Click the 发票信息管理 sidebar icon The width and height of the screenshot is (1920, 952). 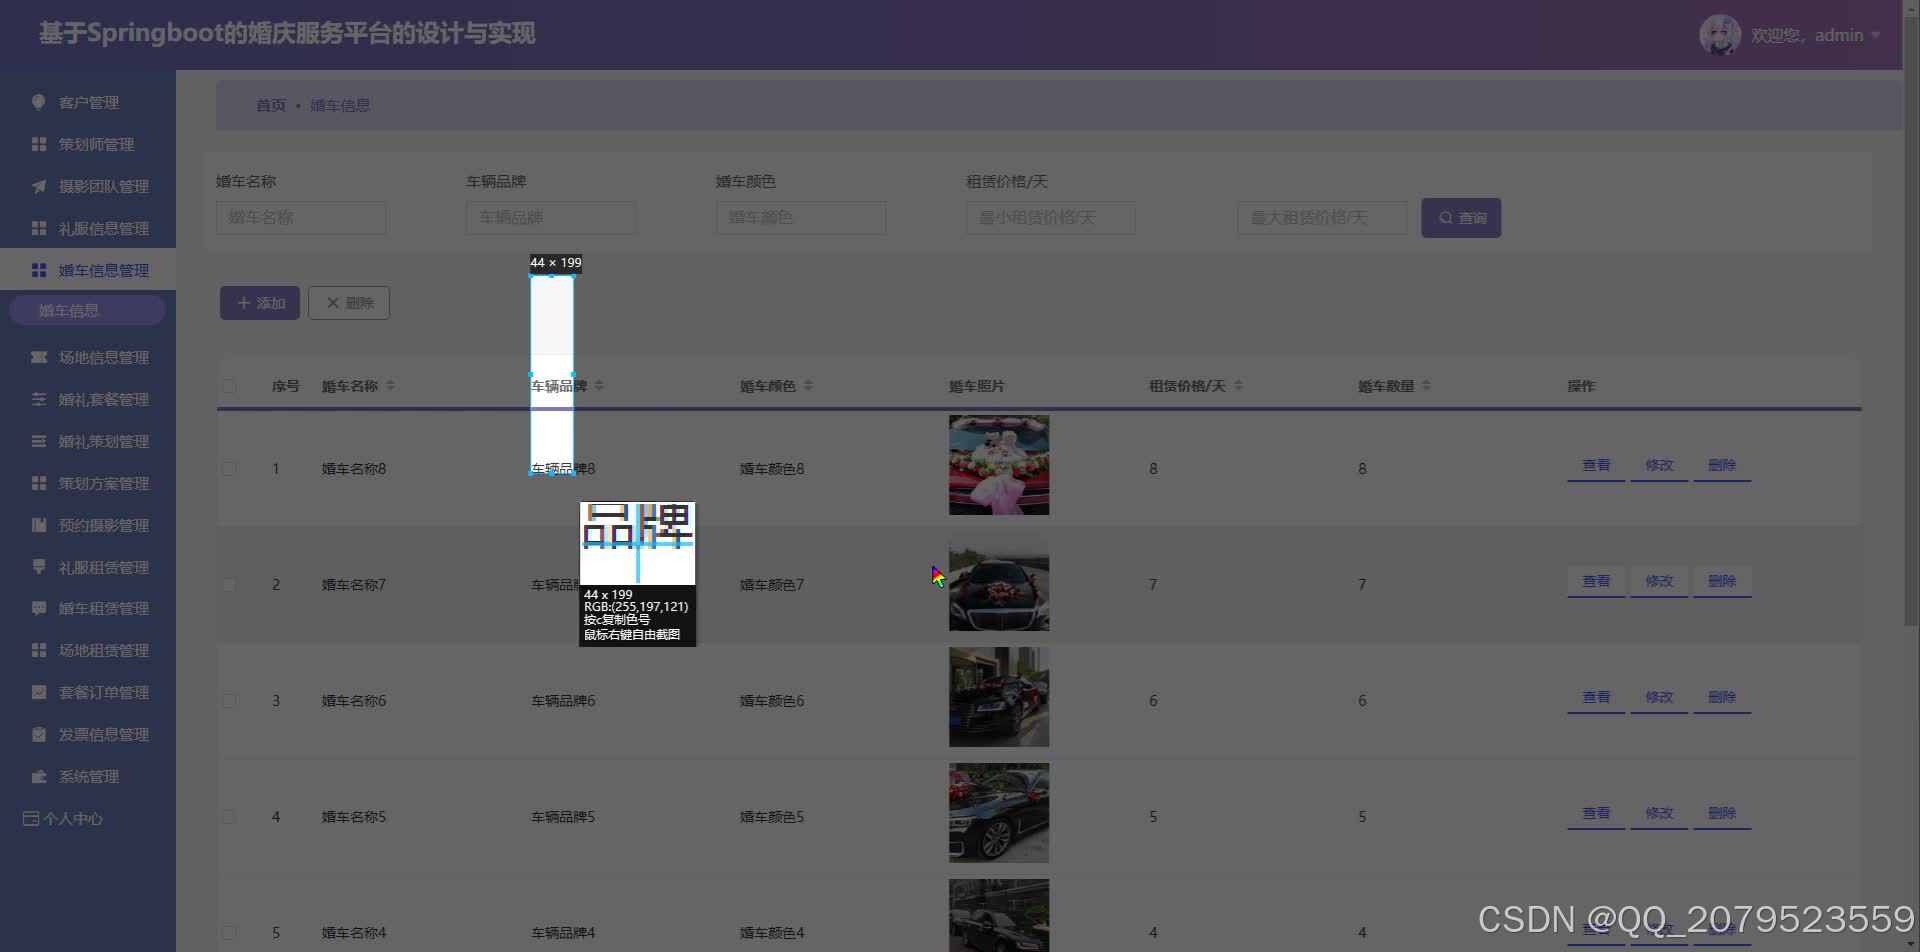click(38, 733)
